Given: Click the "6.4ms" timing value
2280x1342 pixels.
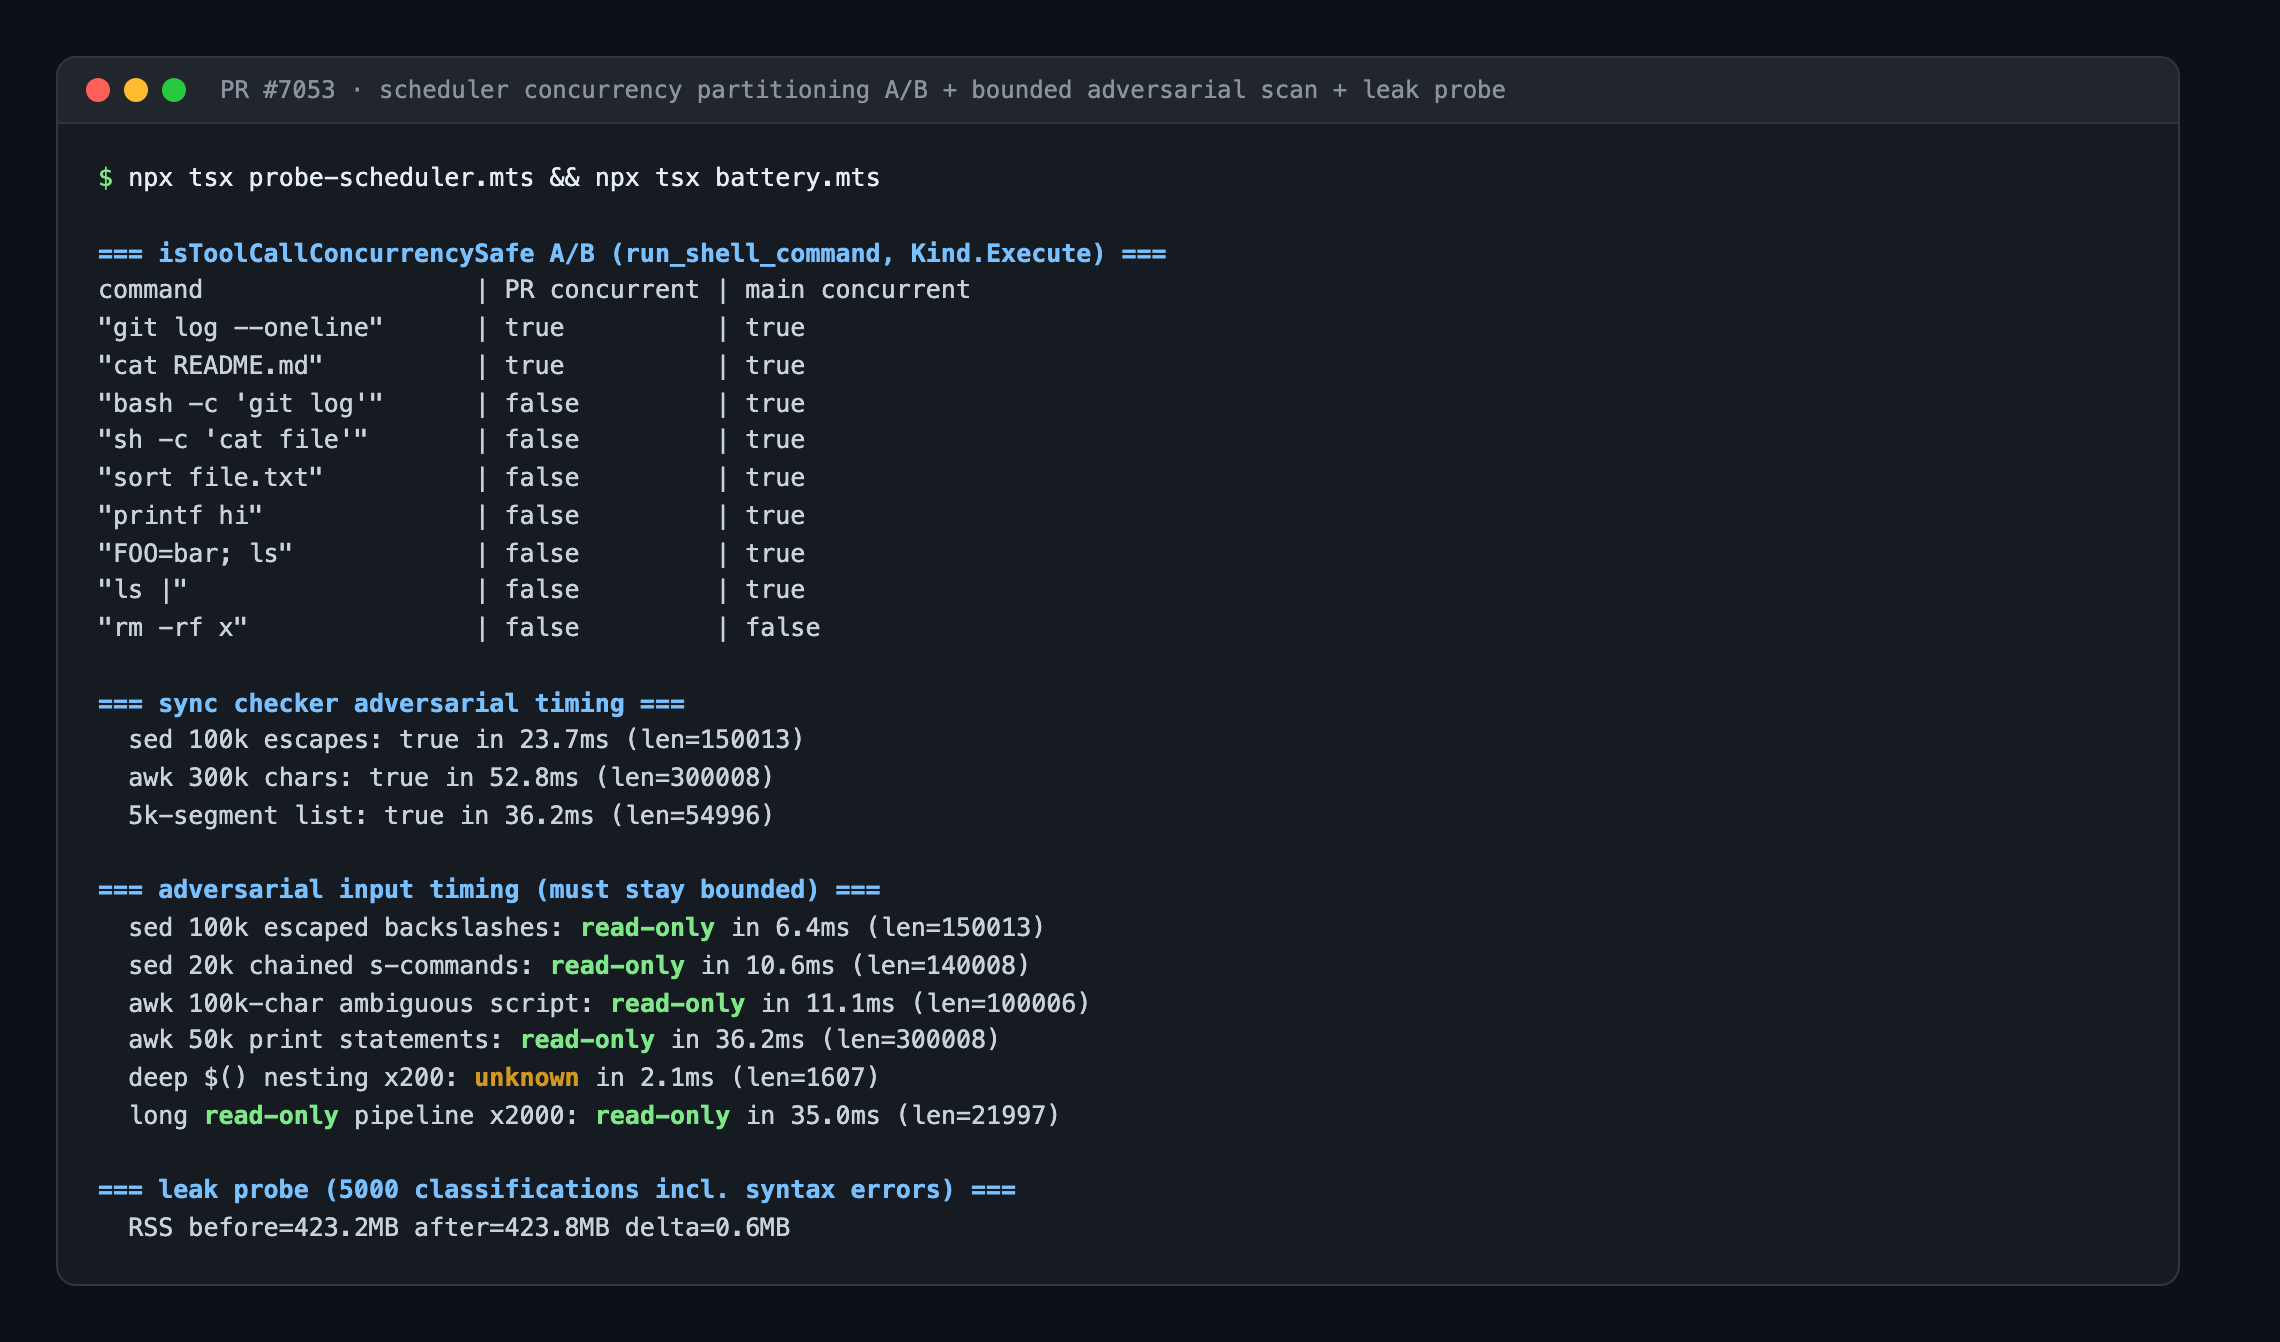Looking at the screenshot, I should click(x=812, y=928).
